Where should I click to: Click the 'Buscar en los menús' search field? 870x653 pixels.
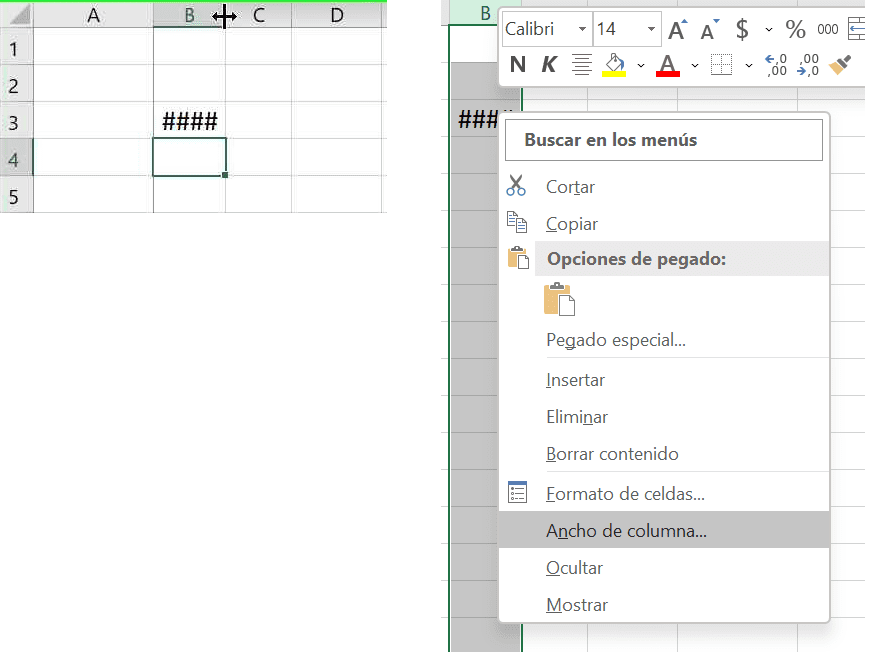[x=664, y=140]
